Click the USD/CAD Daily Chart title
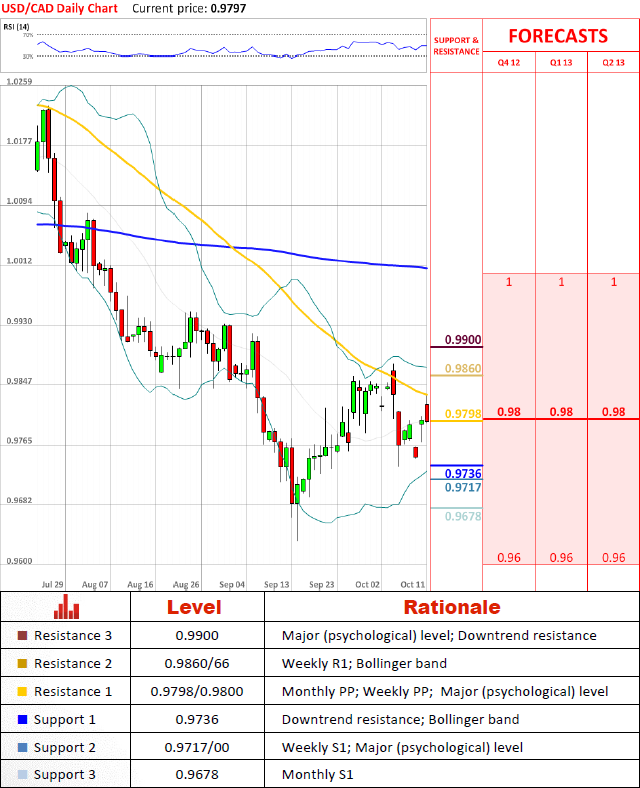640x788 pixels. point(59,8)
